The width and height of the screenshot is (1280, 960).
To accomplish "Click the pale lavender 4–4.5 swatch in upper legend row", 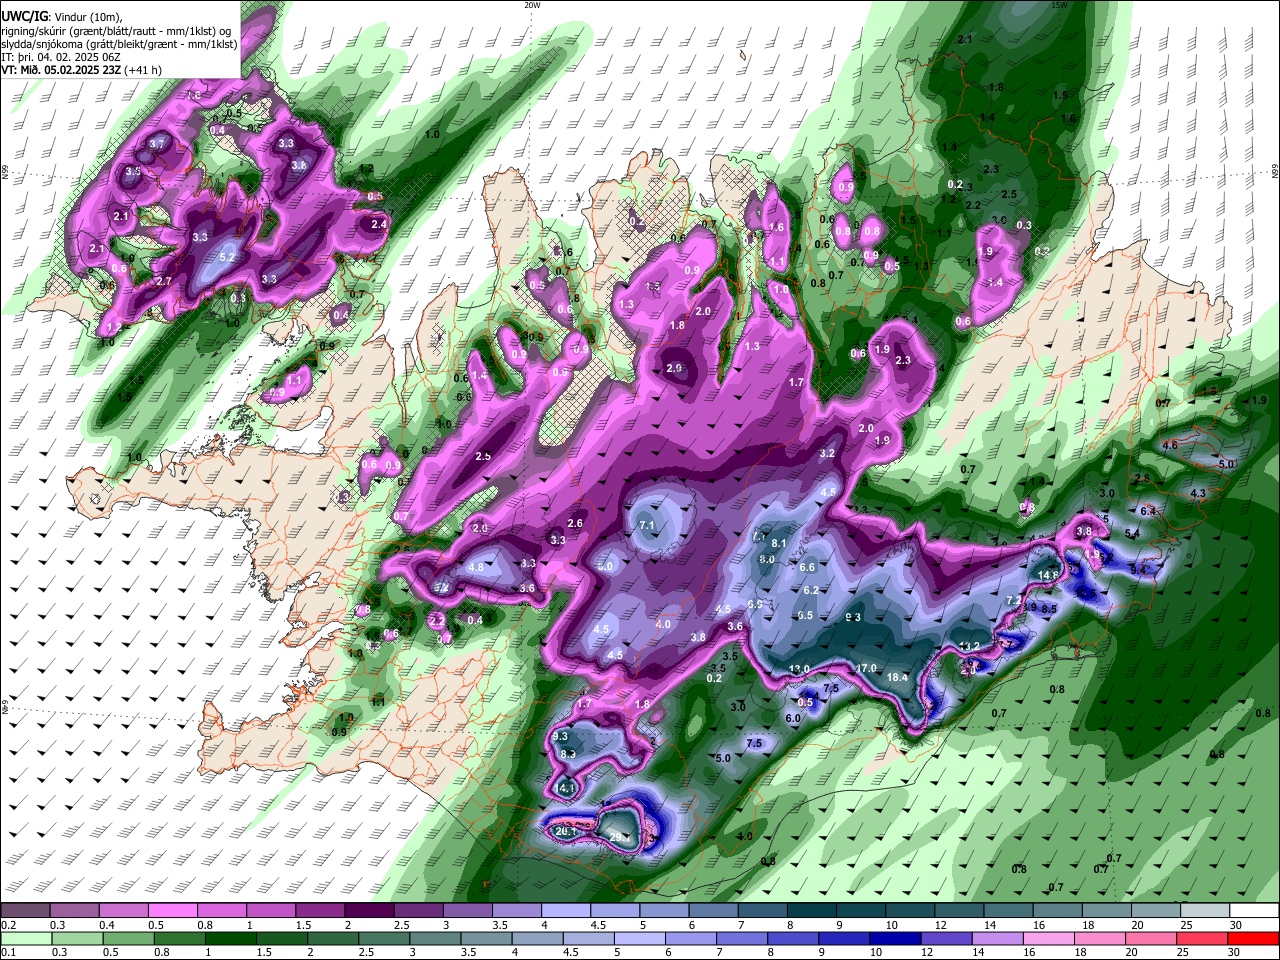I will pos(565,911).
